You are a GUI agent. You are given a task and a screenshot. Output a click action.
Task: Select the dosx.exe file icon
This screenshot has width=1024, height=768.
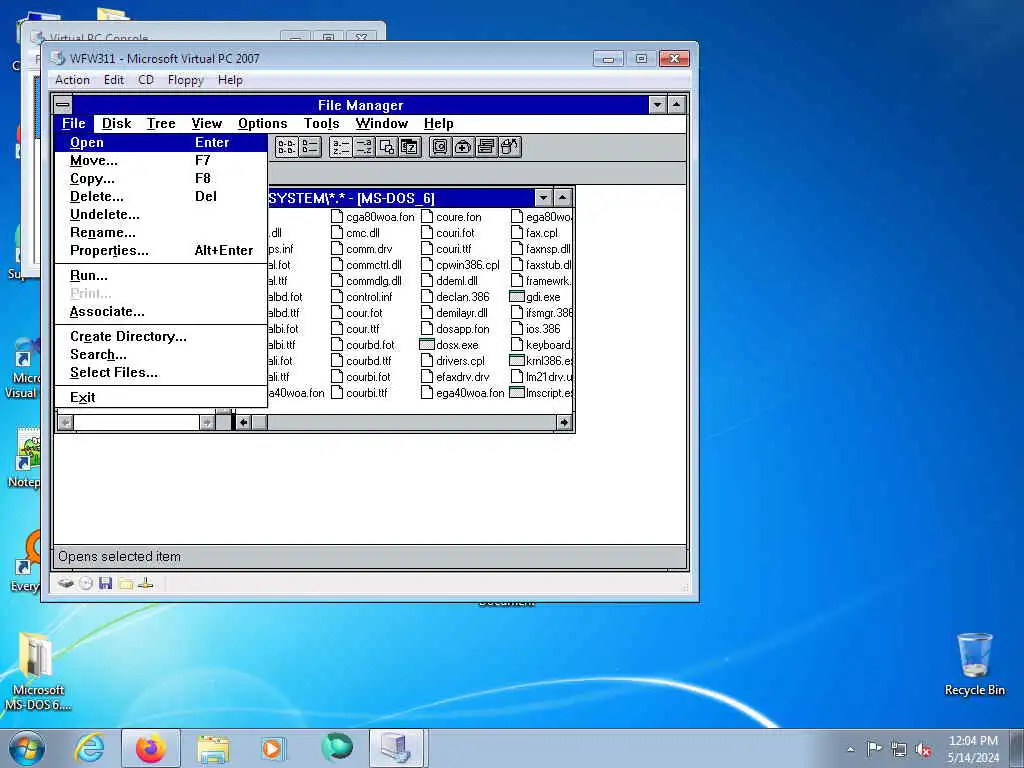pos(426,345)
